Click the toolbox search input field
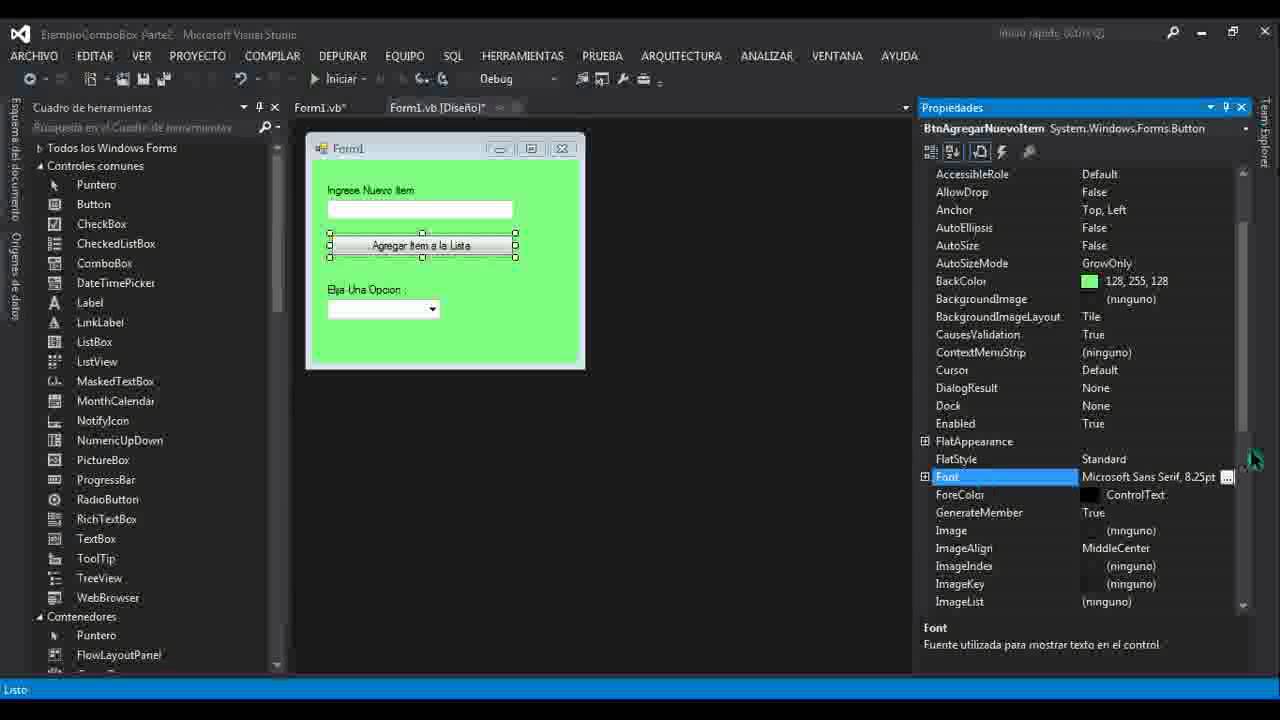The width and height of the screenshot is (1280, 720). tap(142, 127)
